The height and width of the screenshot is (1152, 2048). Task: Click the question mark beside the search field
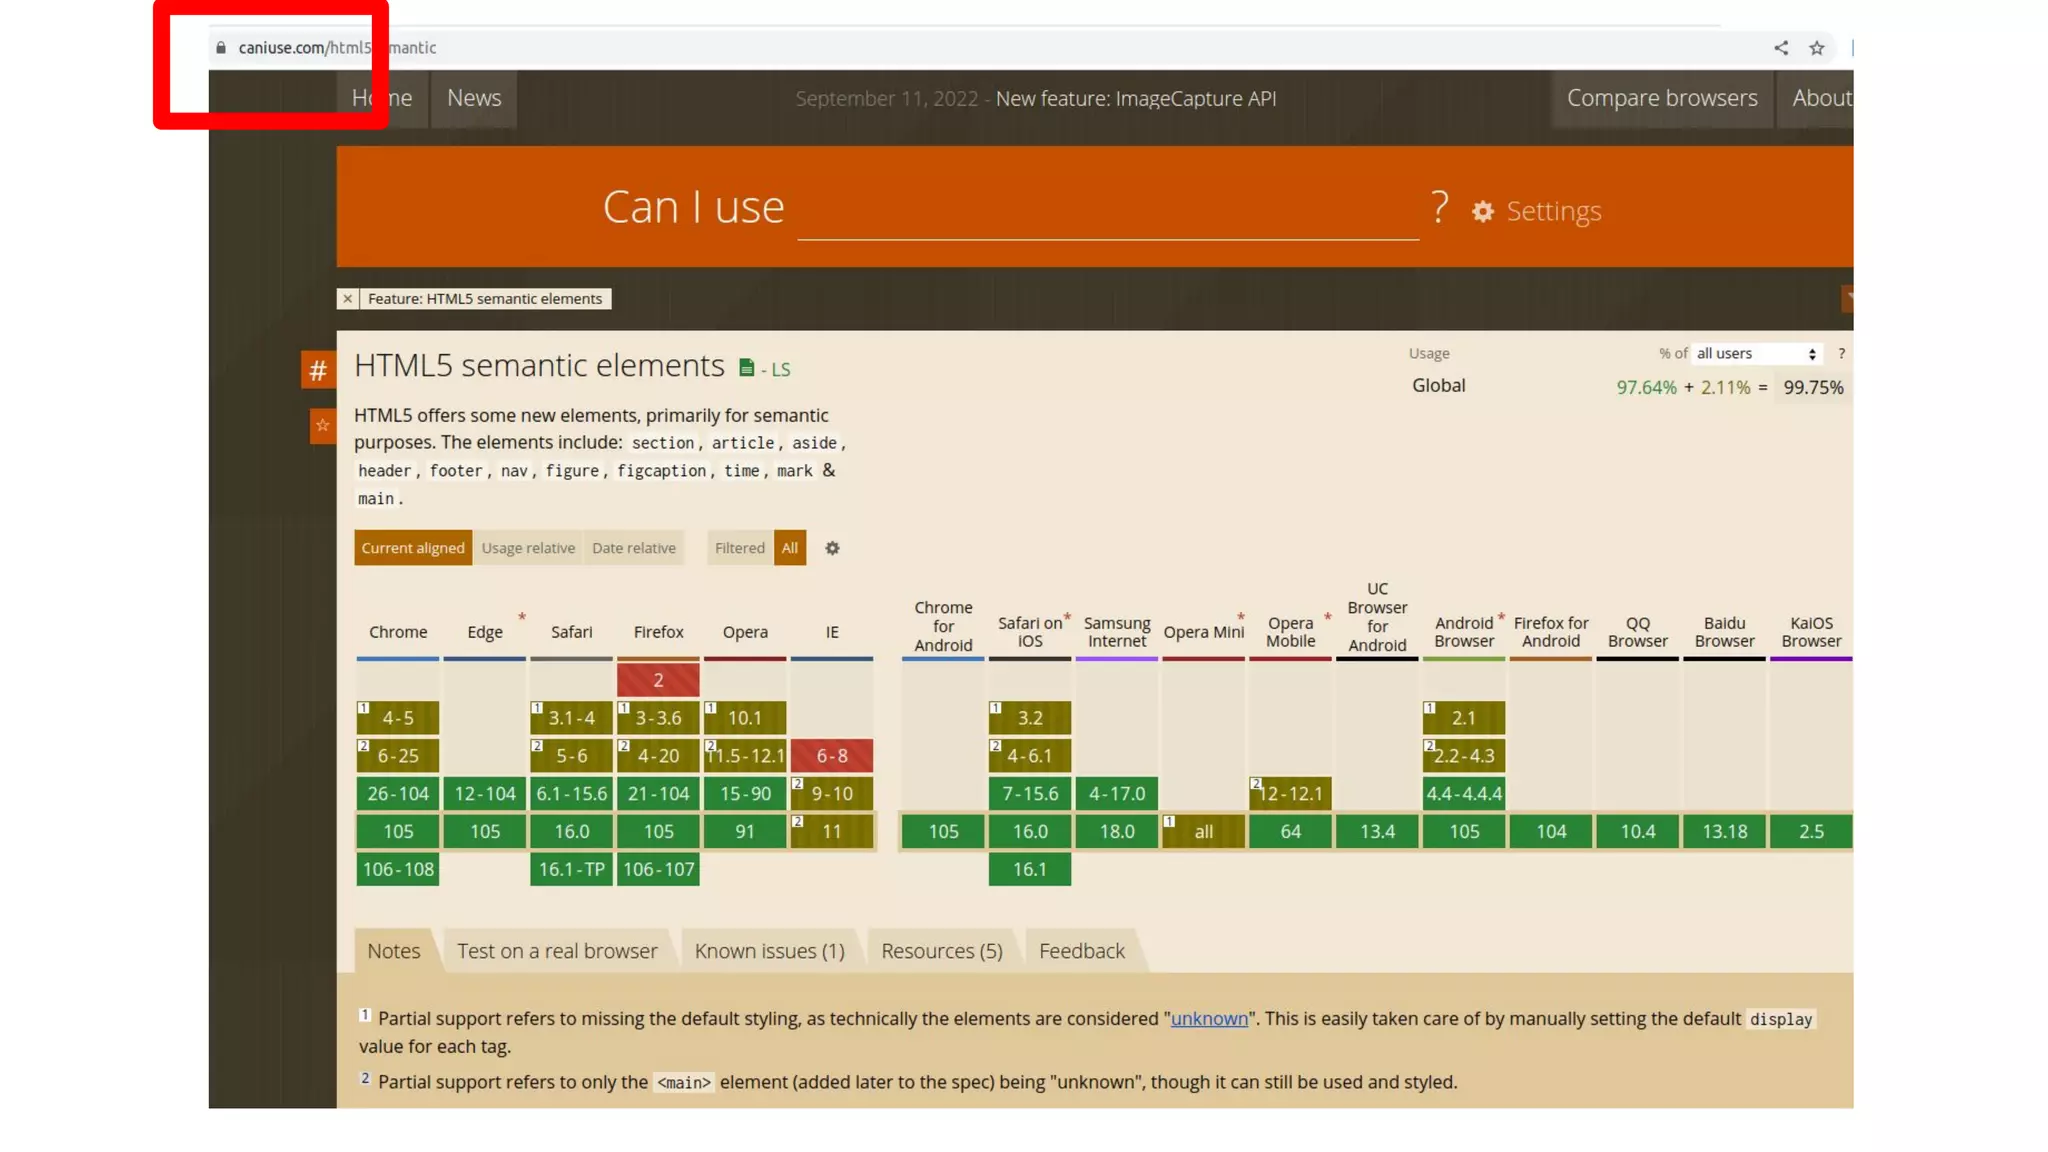pos(1439,208)
